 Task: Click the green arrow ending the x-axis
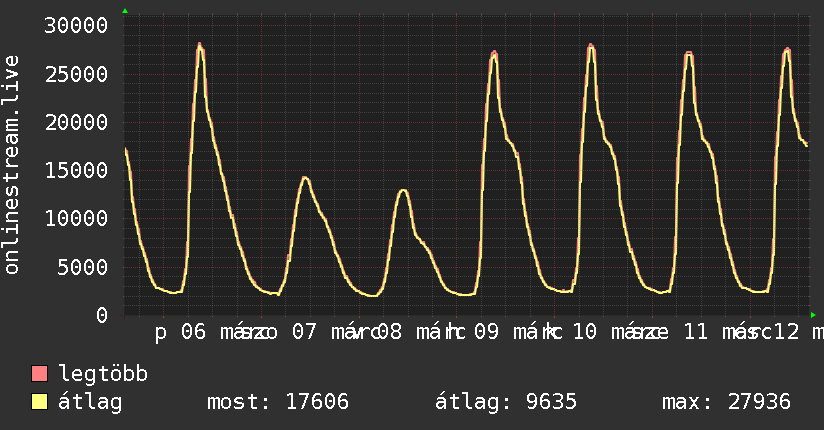point(813,315)
